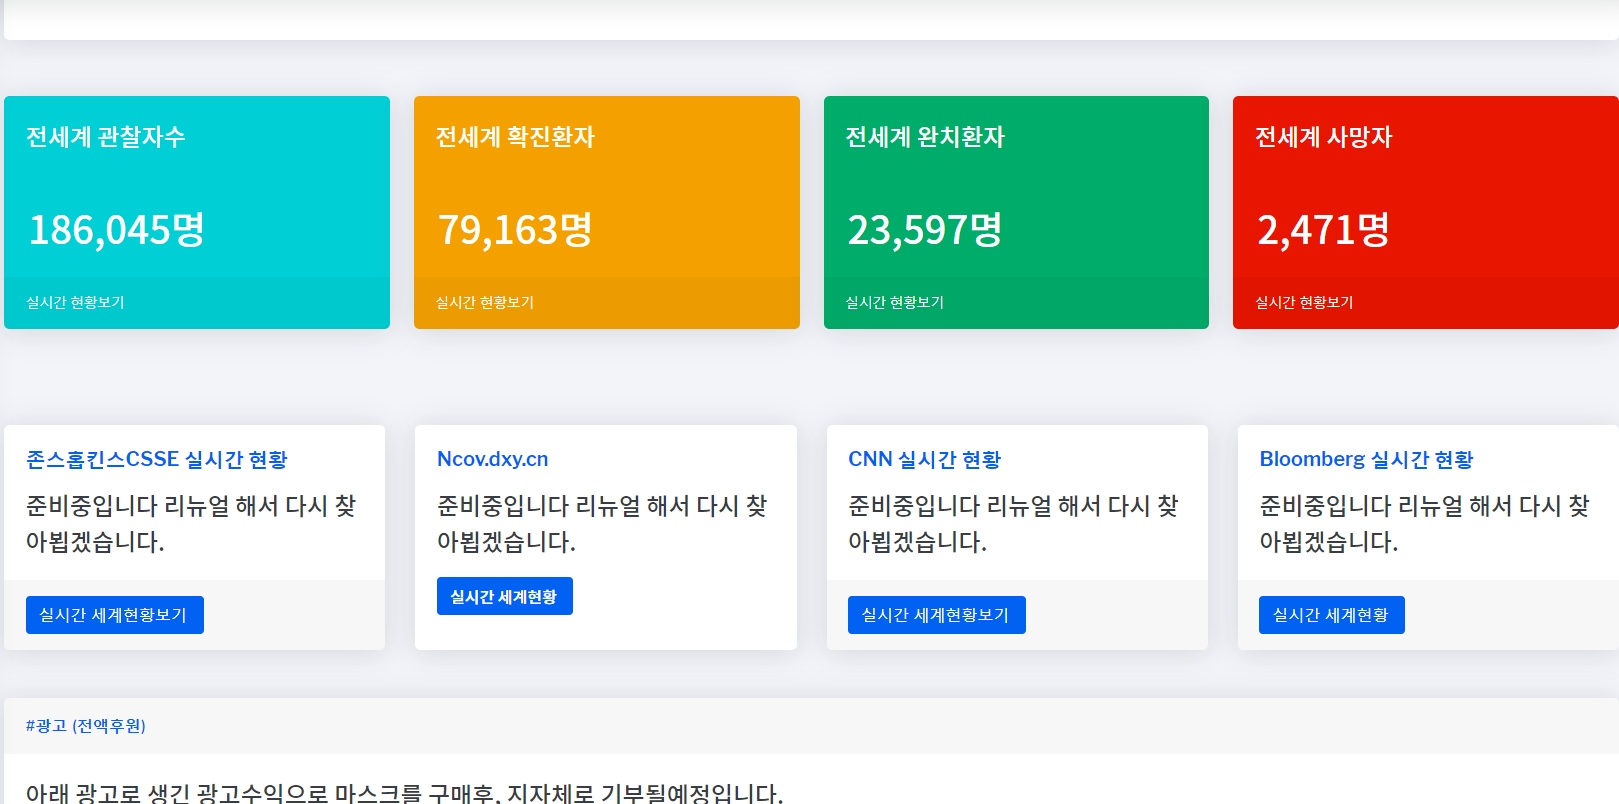This screenshot has height=804, width=1619.
Task: Click the 준비중입니다 description in 존스홉킨스CSSE card
Action: pos(191,524)
